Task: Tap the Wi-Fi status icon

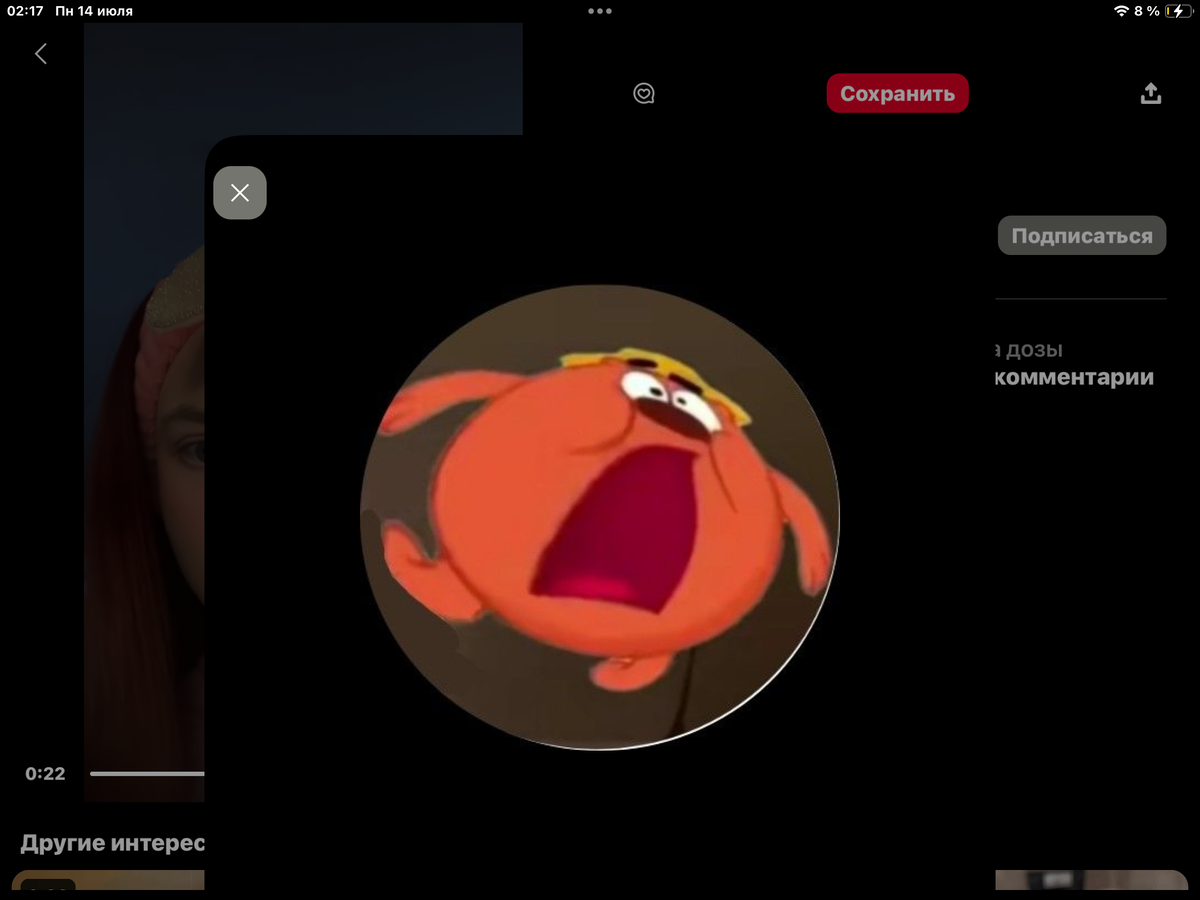Action: tap(1121, 11)
